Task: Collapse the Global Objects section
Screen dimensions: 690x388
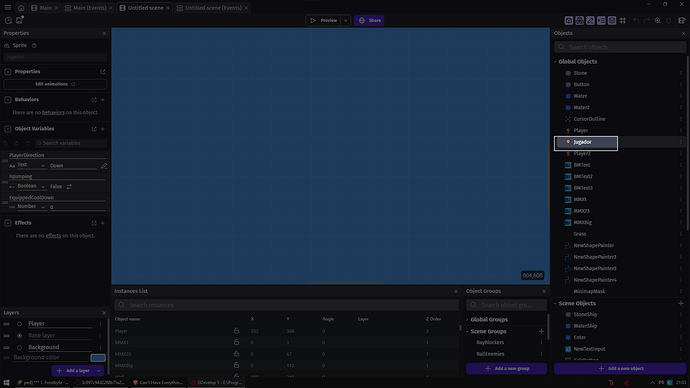Action: [555, 62]
